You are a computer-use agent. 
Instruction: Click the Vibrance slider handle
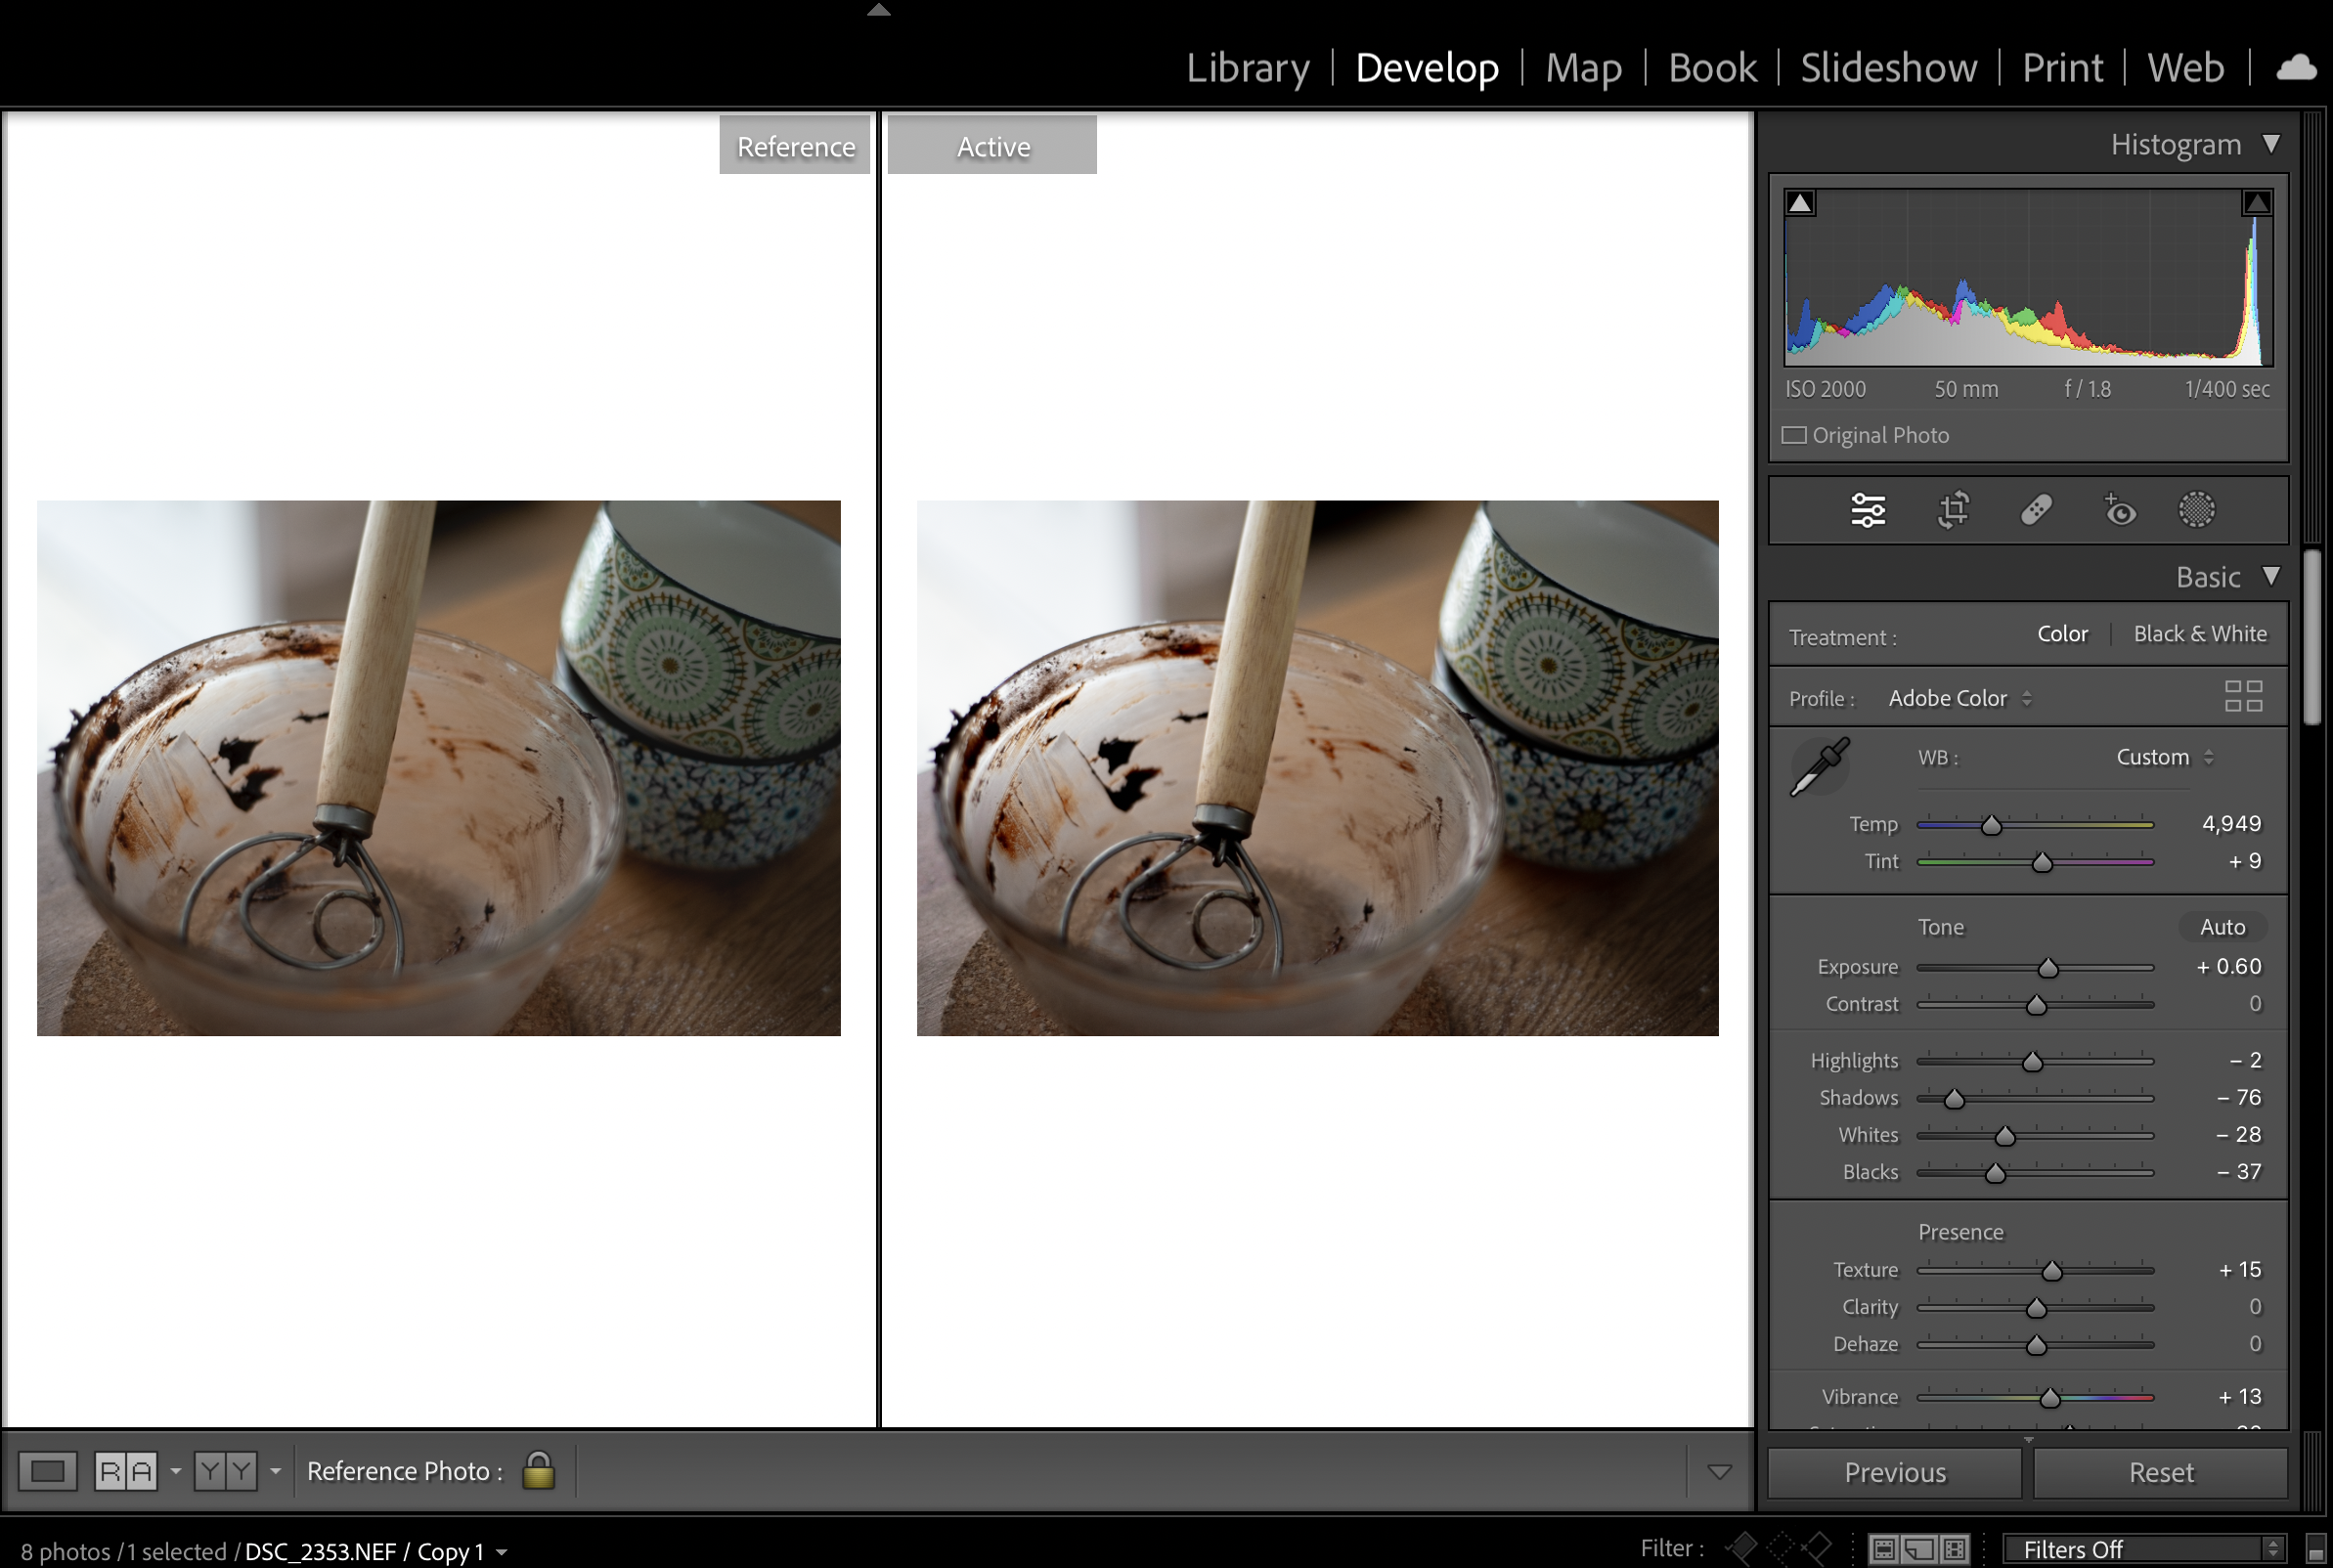(2050, 1398)
